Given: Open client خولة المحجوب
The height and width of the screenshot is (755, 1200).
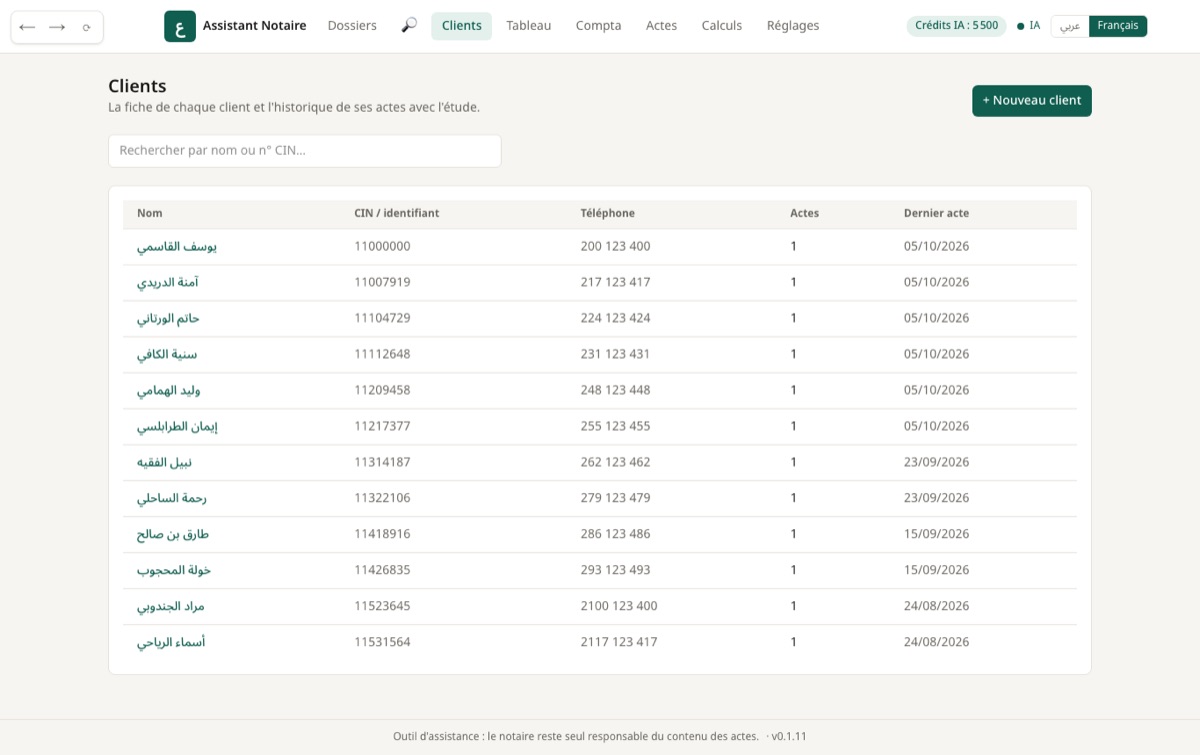Looking at the screenshot, I should tap(174, 570).
